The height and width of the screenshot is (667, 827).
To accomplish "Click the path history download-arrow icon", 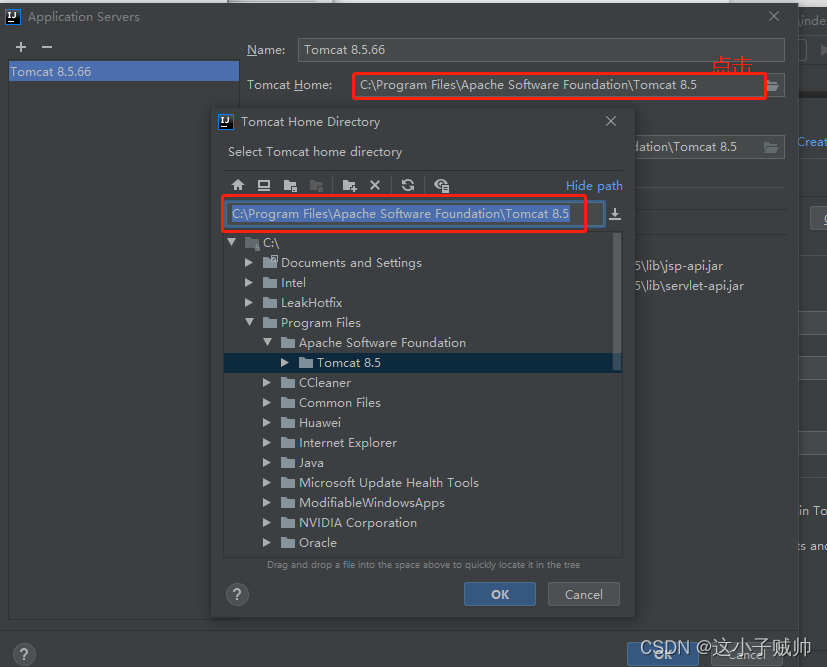I will 615,214.
